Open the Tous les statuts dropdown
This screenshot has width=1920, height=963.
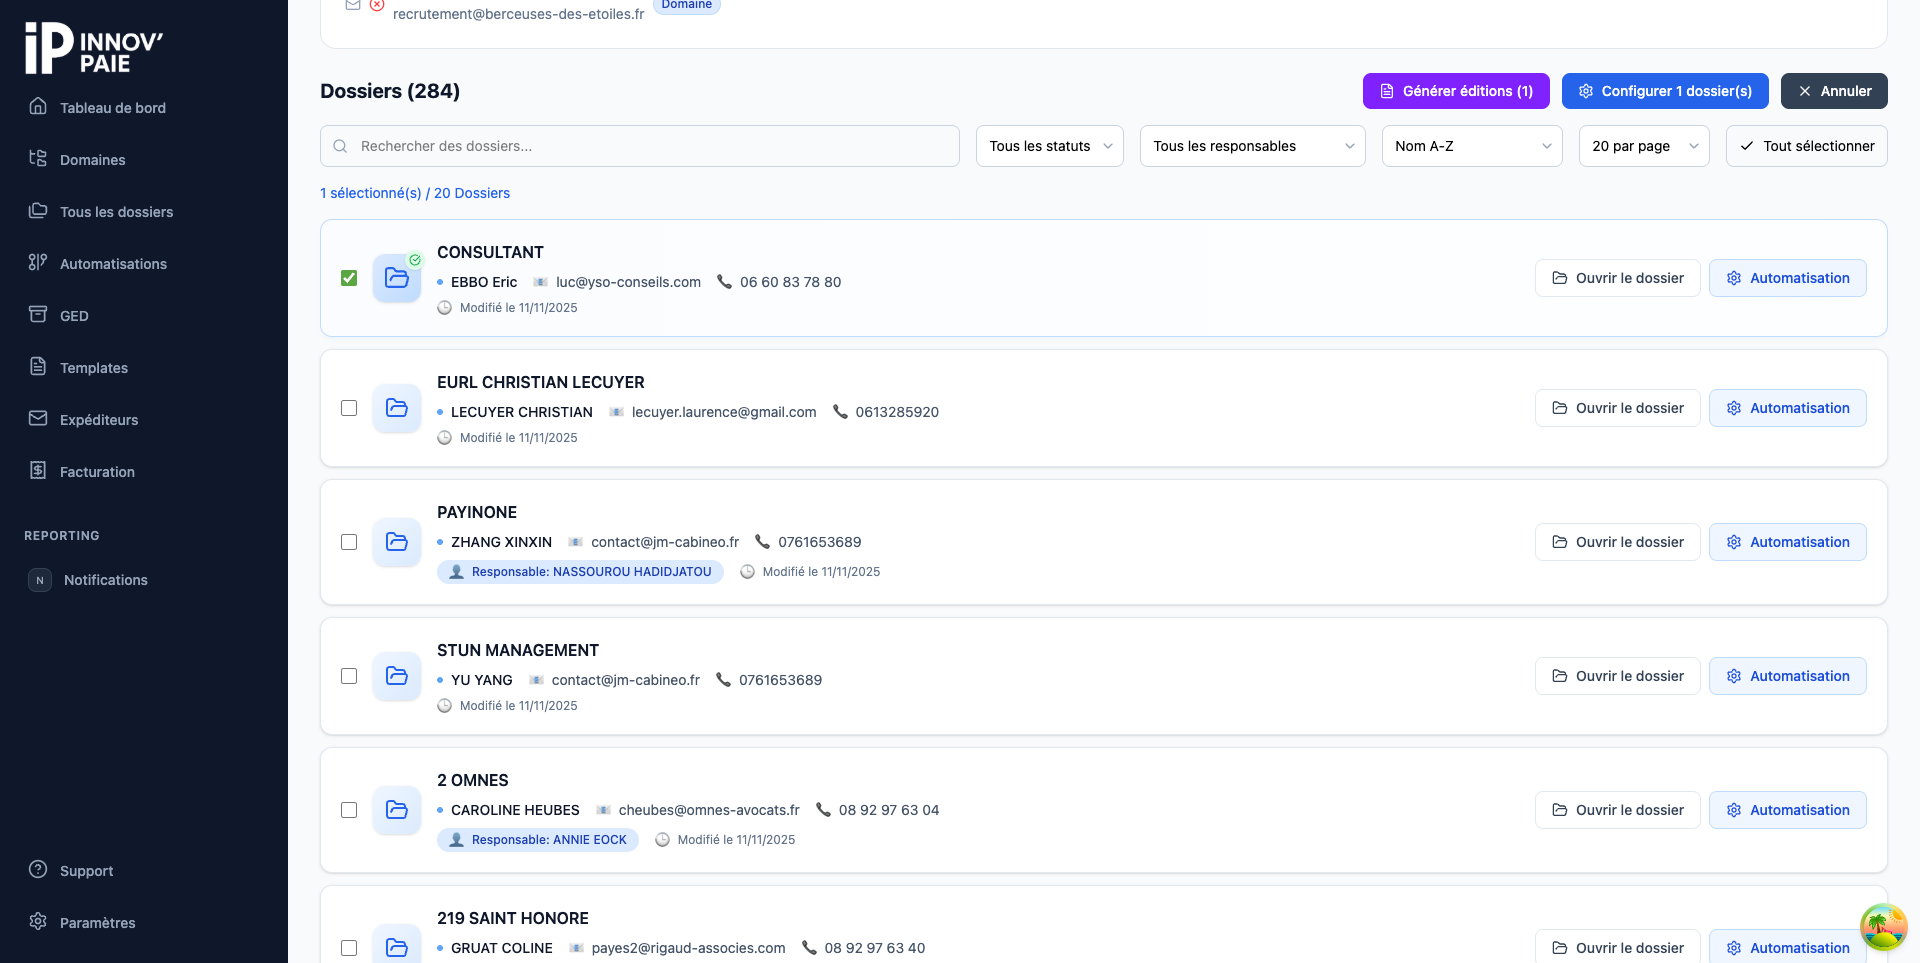pyautogui.click(x=1049, y=146)
